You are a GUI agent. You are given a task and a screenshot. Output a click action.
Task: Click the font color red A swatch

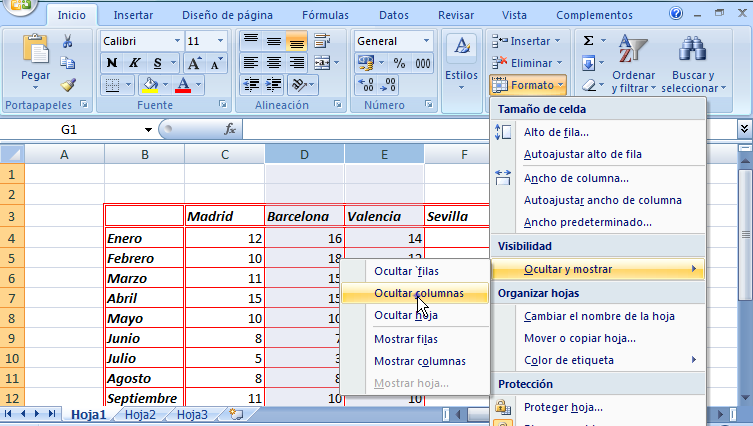point(183,85)
